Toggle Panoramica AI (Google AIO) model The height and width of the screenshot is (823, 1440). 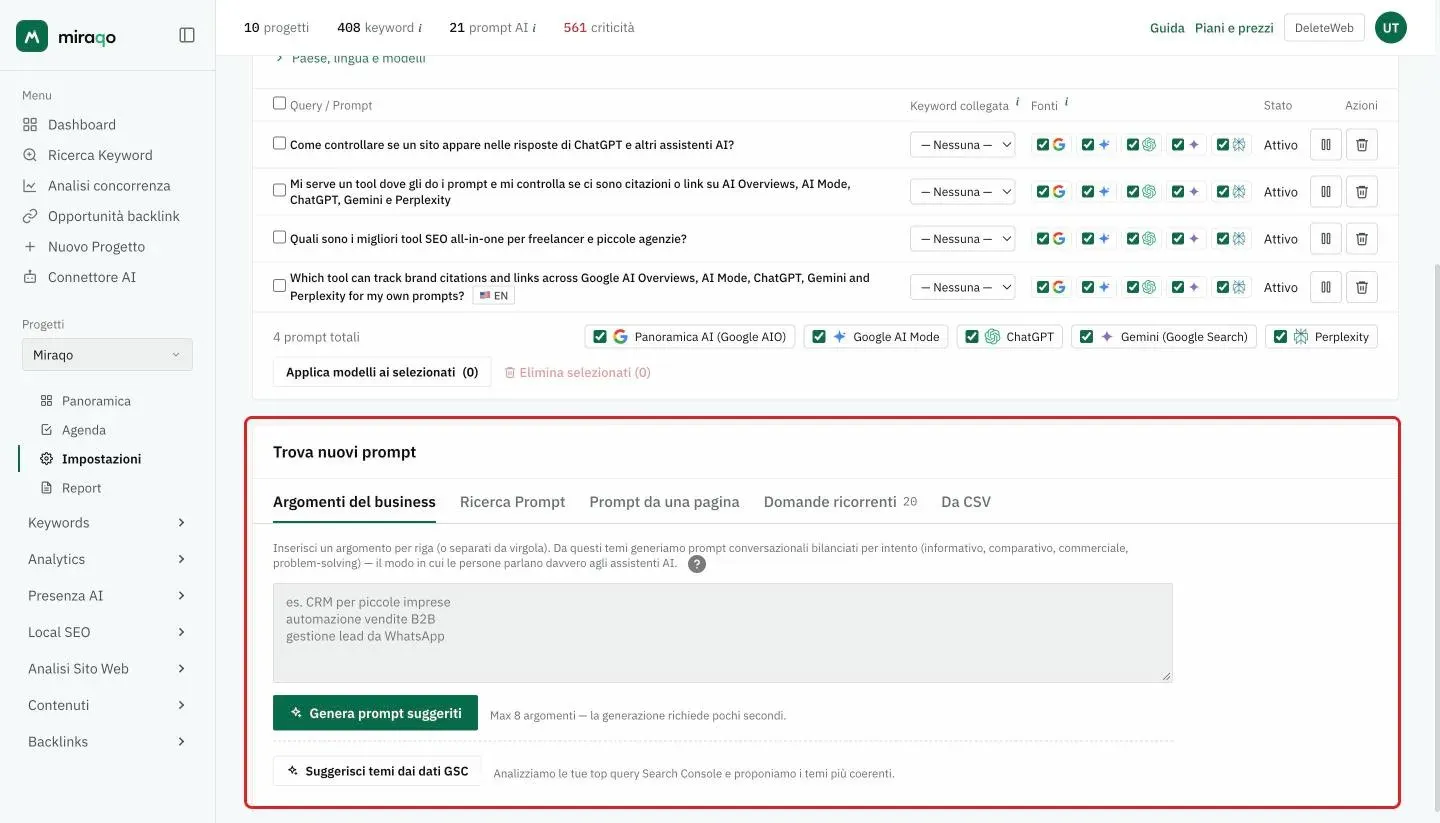pos(690,337)
